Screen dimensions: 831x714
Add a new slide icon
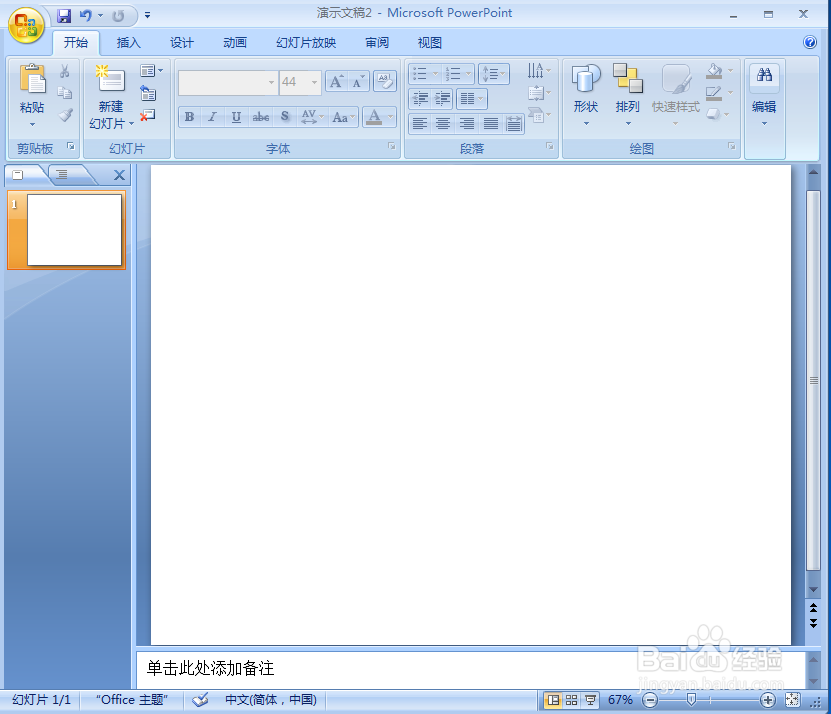[110, 78]
